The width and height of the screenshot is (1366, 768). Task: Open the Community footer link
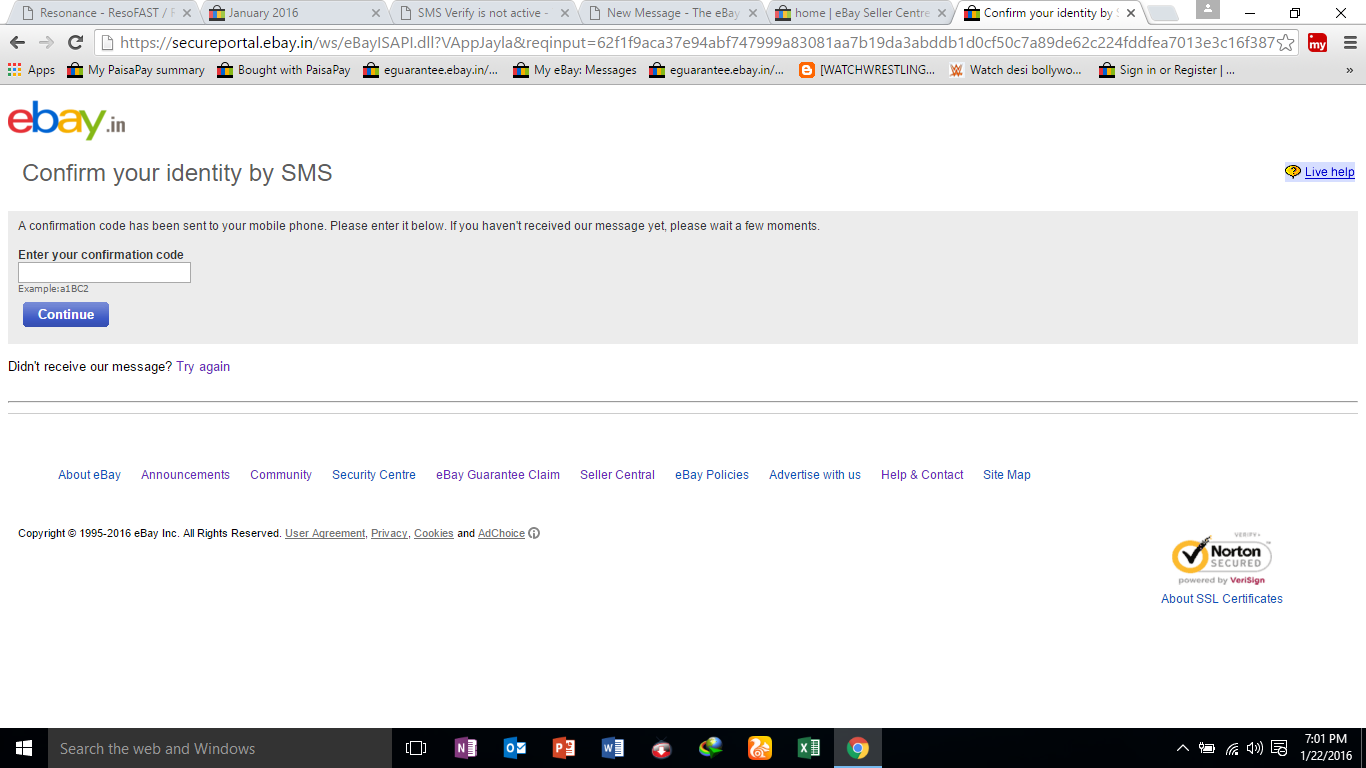pos(281,475)
